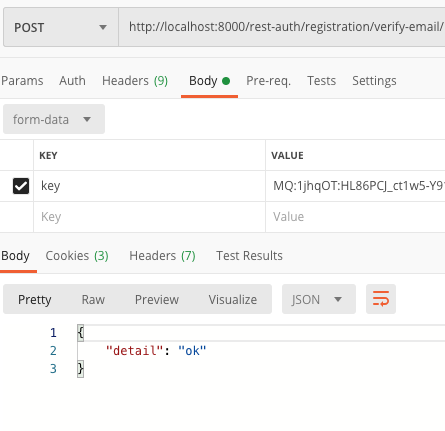The height and width of the screenshot is (431, 445).
Task: Switch to the Preview view
Action: 157,299
